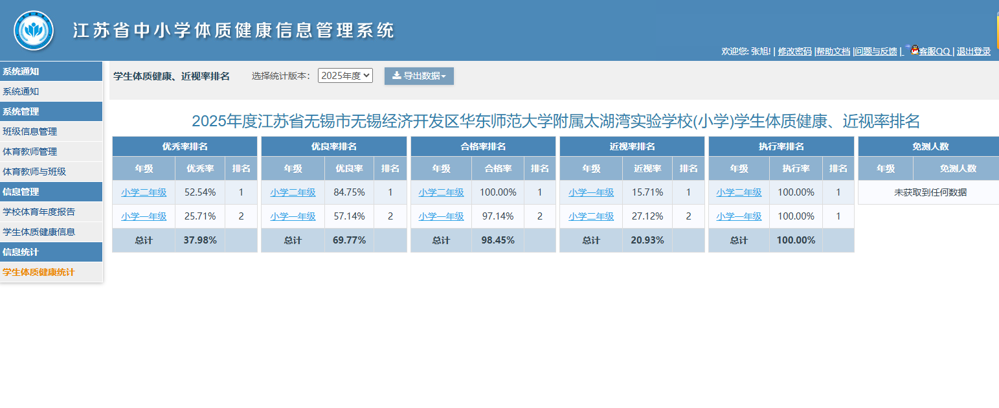Select 学生体质健康统计 in sidebar

point(51,272)
